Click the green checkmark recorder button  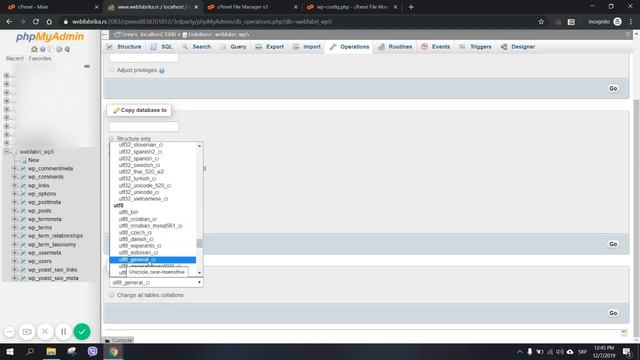tap(82, 331)
